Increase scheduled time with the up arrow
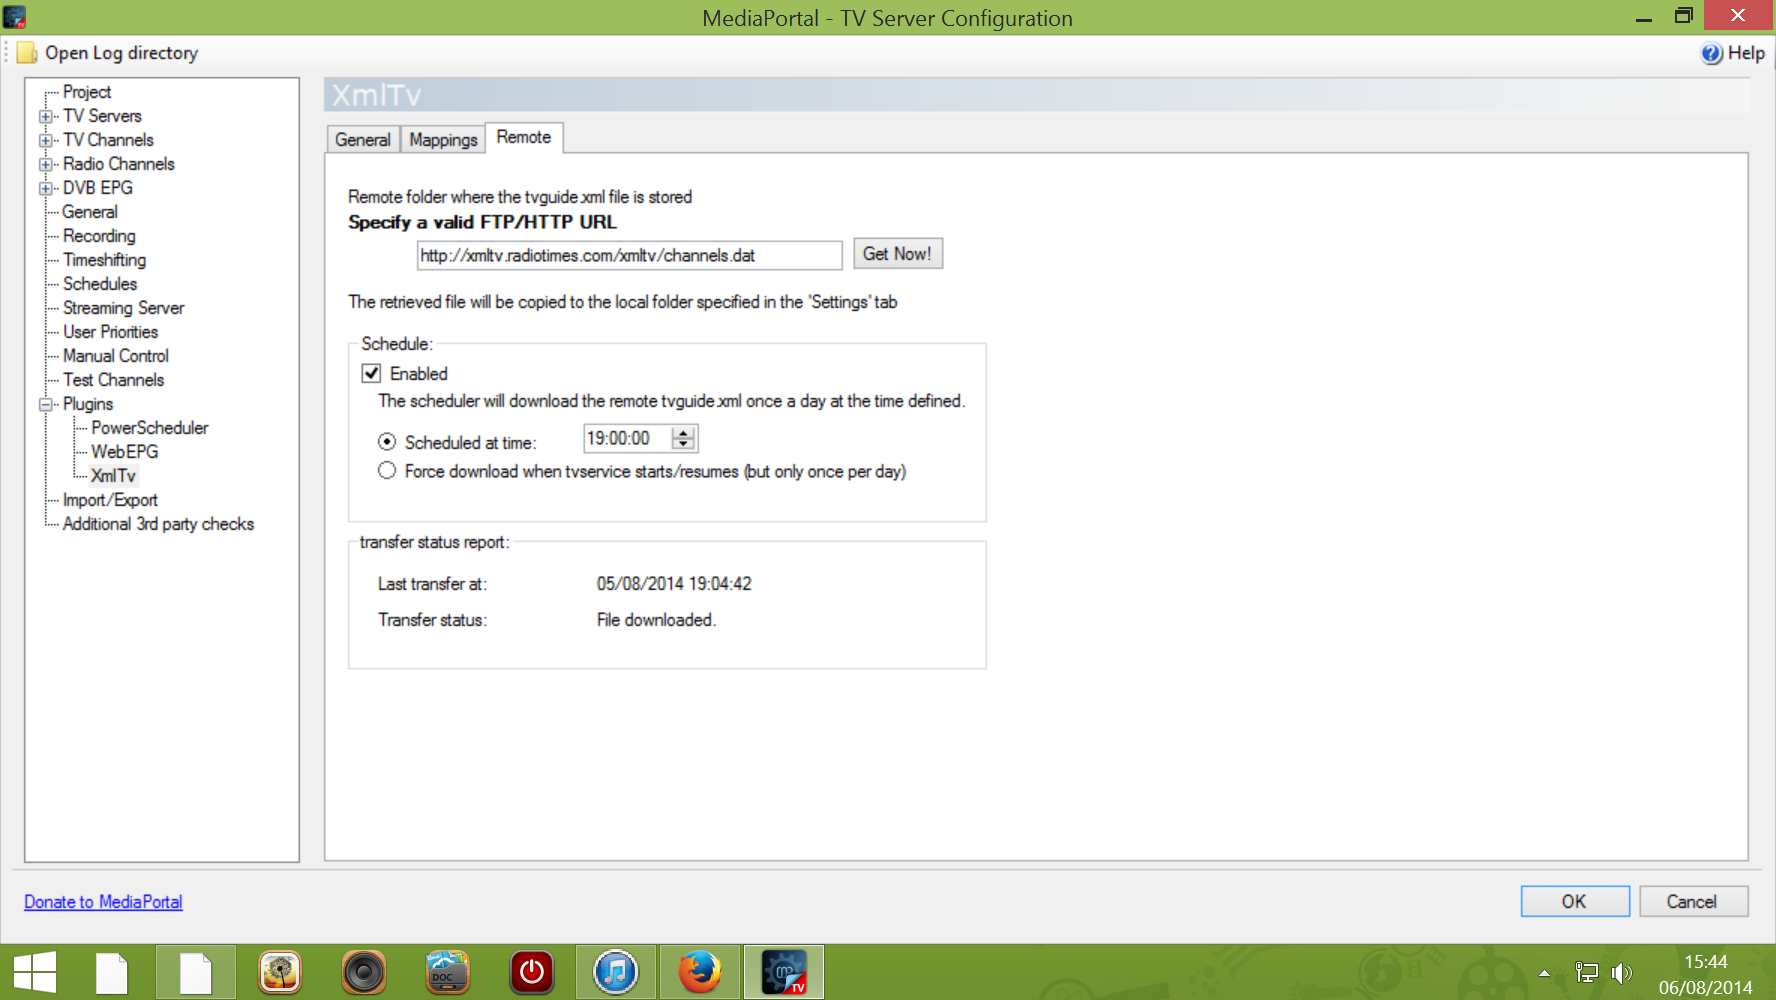 [x=684, y=433]
